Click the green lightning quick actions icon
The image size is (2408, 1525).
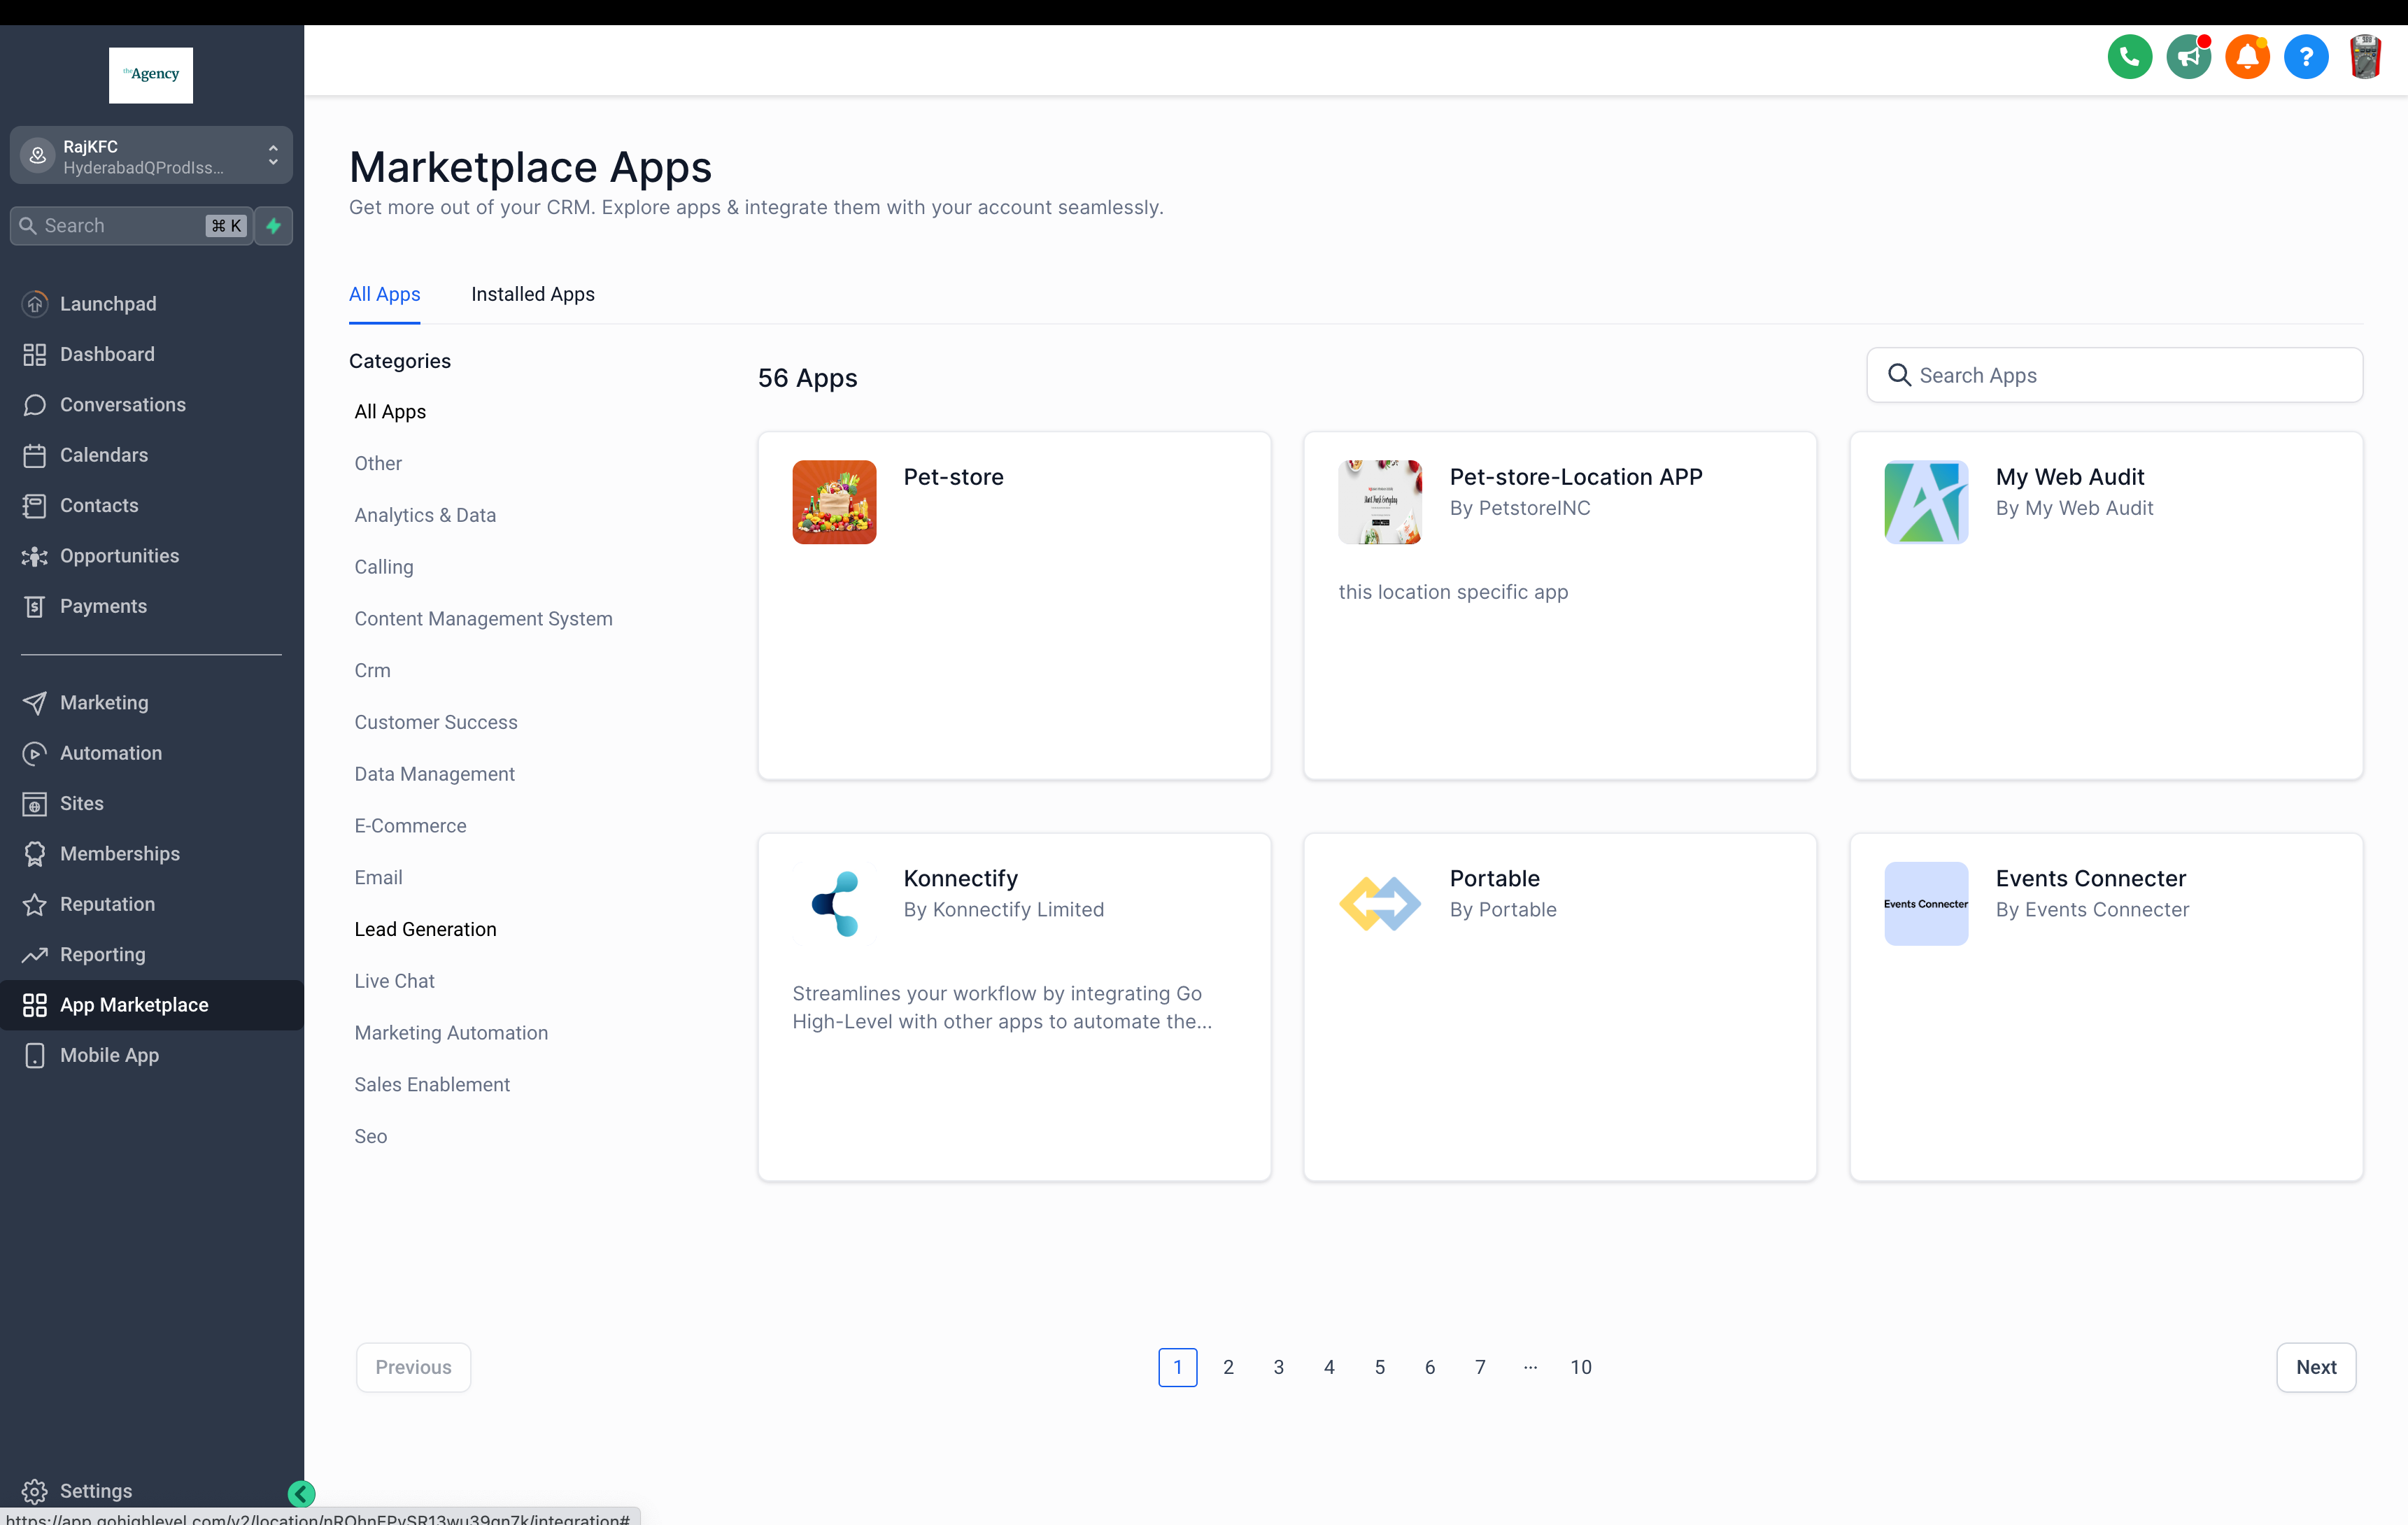[x=273, y=226]
